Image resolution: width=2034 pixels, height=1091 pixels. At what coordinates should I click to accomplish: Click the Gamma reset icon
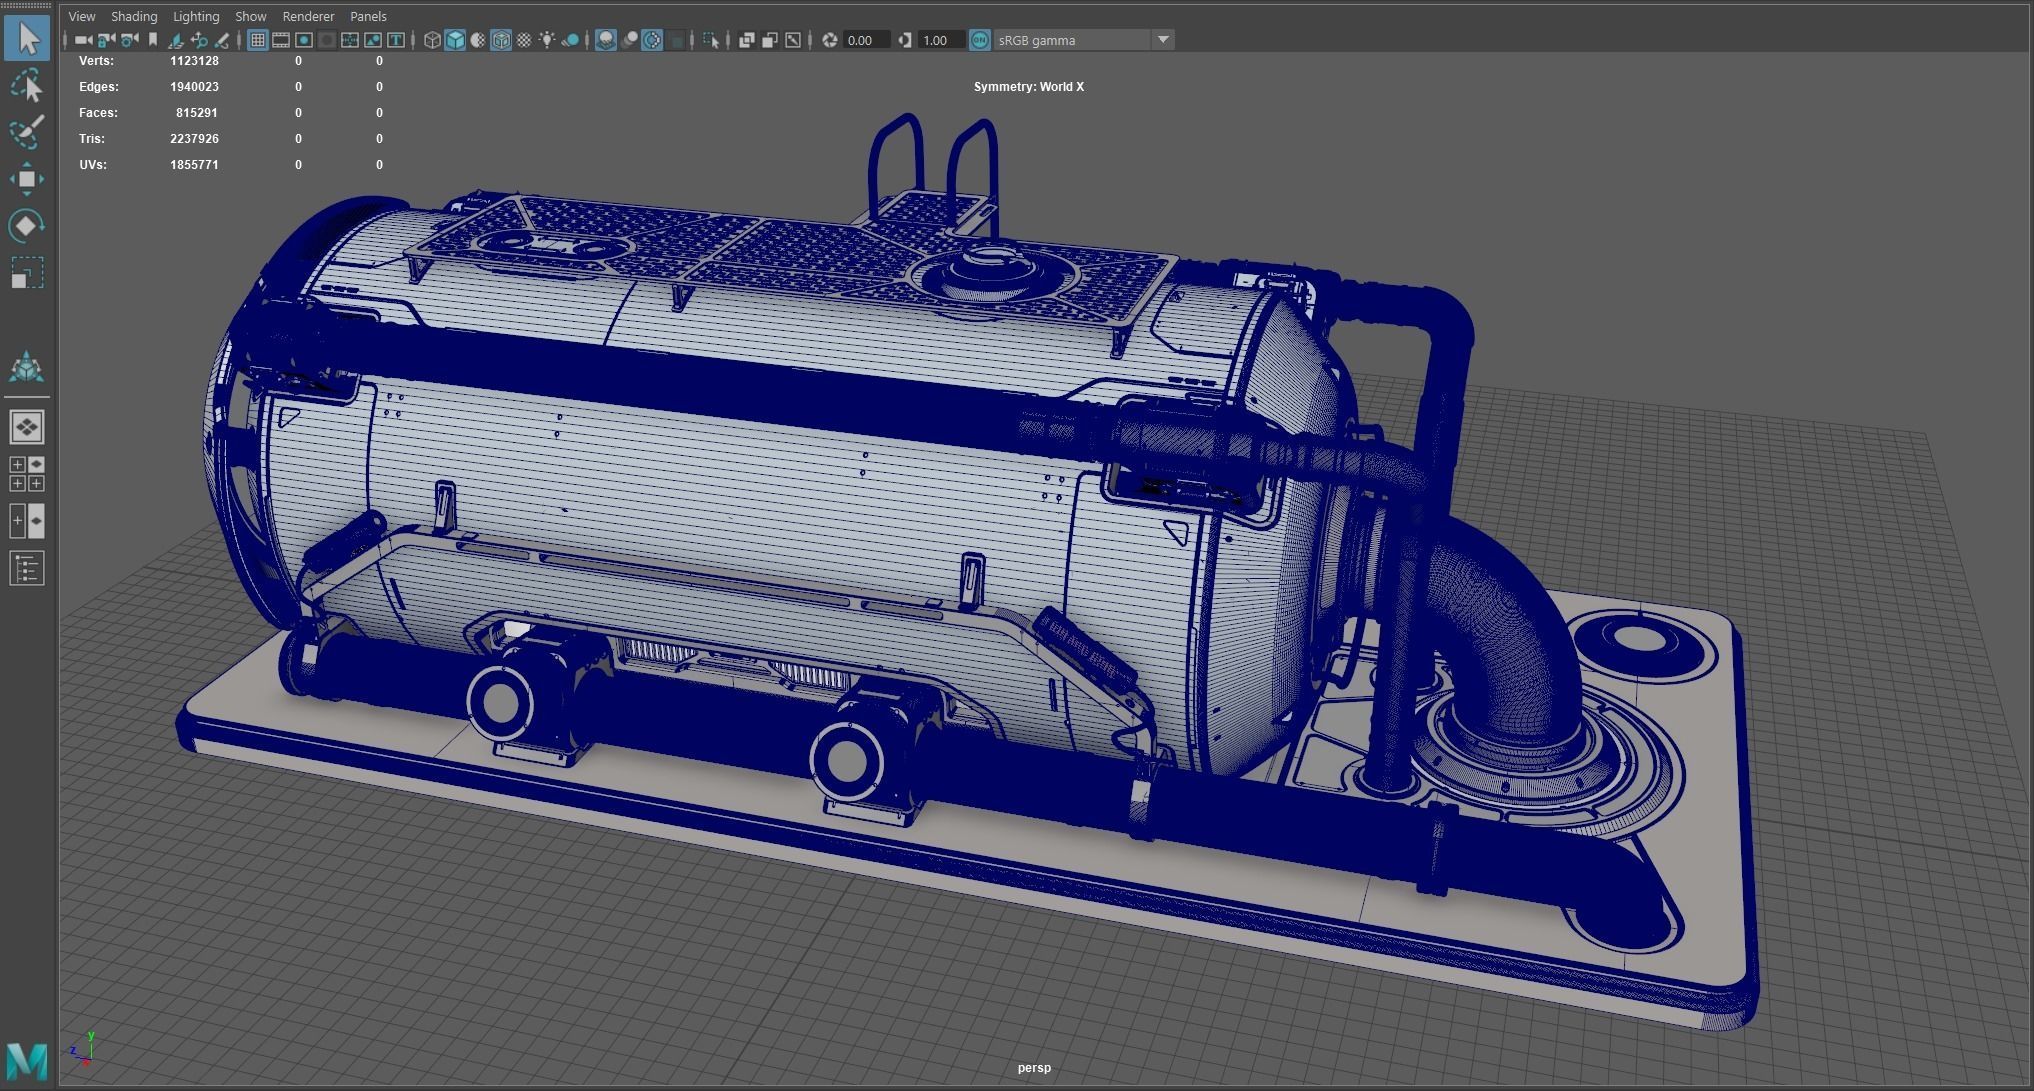coord(905,40)
